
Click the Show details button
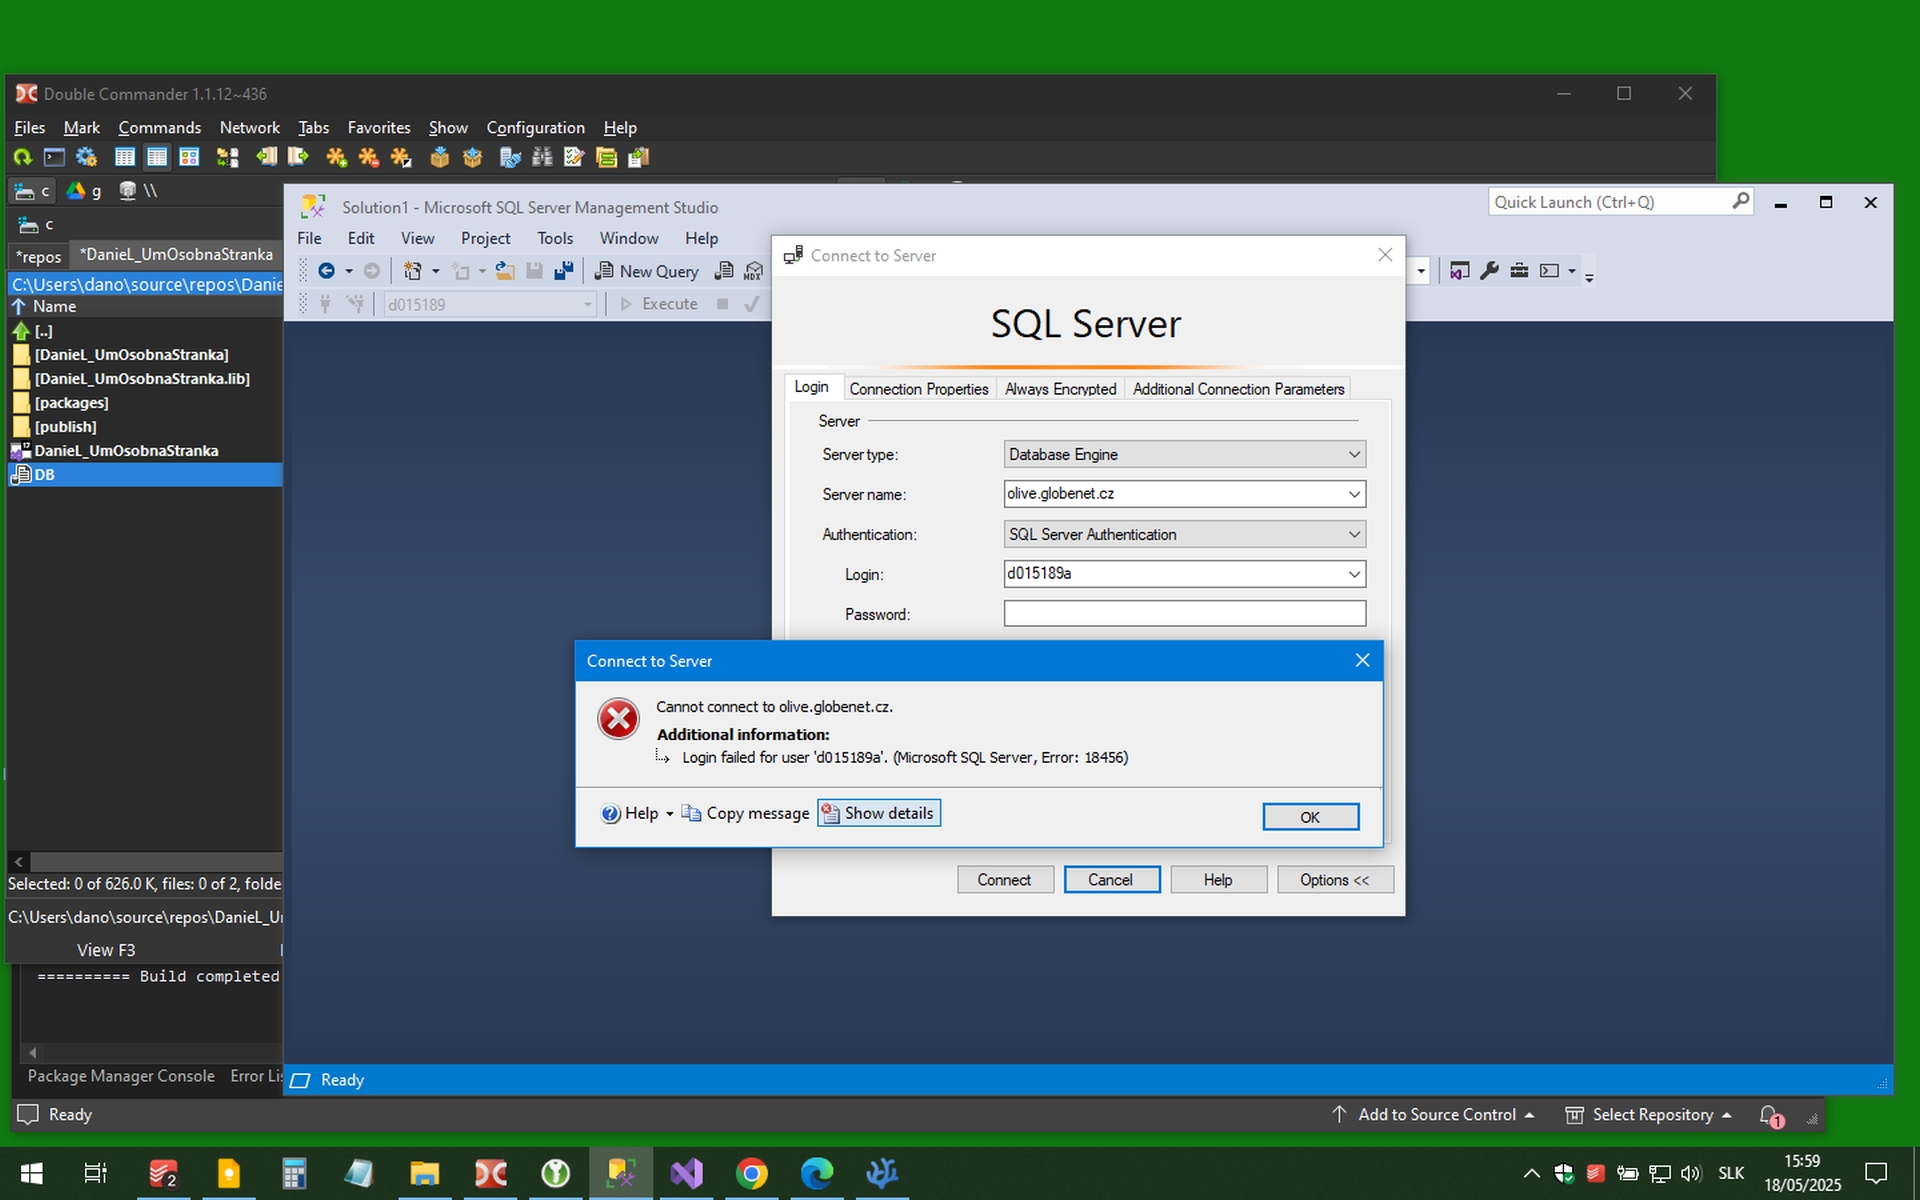pyautogui.click(x=879, y=813)
